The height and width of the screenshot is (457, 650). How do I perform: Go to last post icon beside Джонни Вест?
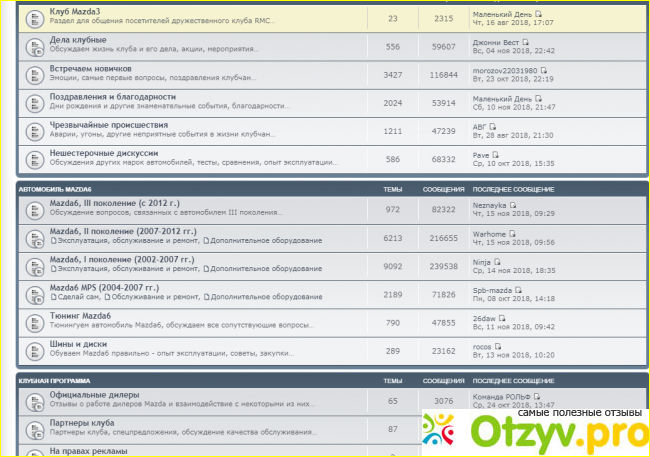[x=526, y=41]
